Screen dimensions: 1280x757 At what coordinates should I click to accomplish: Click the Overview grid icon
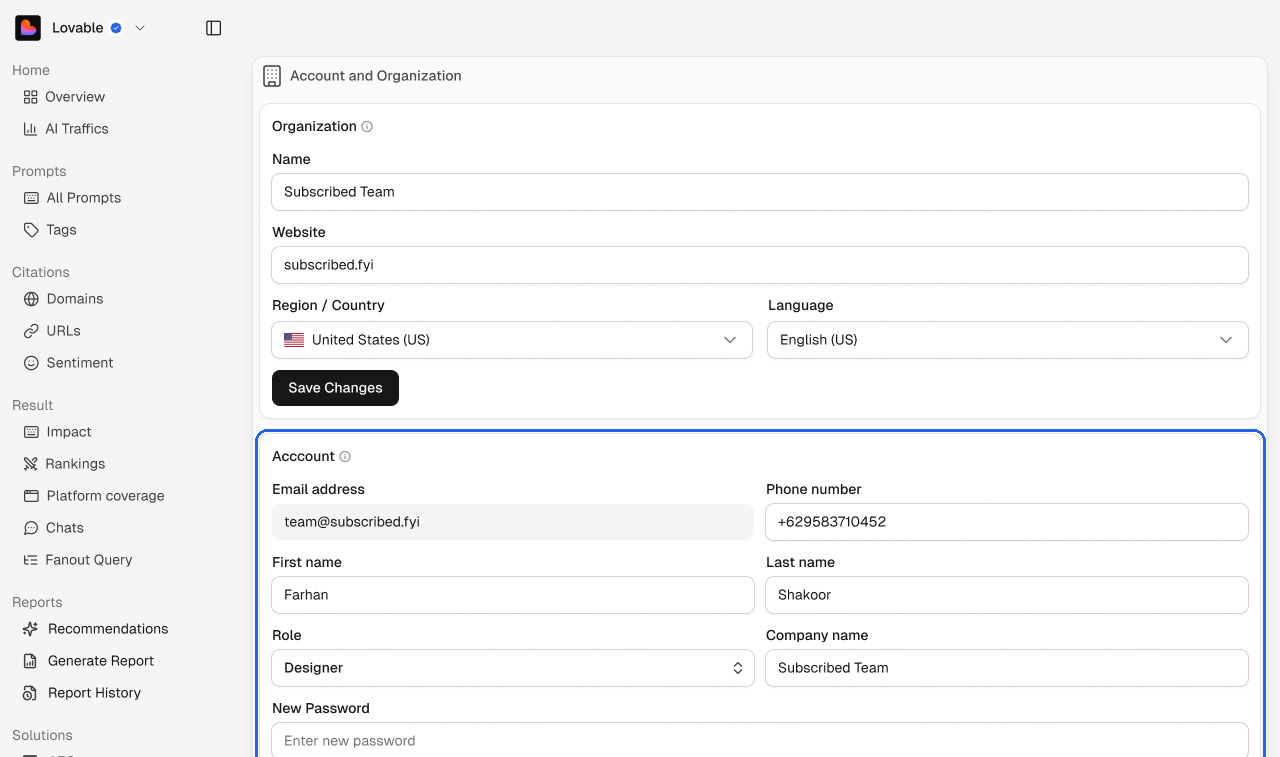click(30, 97)
